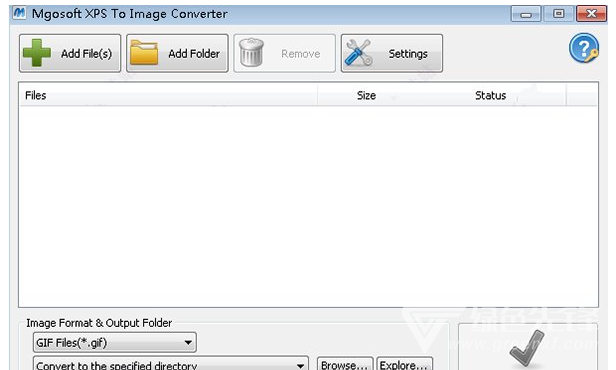Minimize the converter window
Image resolution: width=616 pixels, height=370 pixels.
[526, 14]
